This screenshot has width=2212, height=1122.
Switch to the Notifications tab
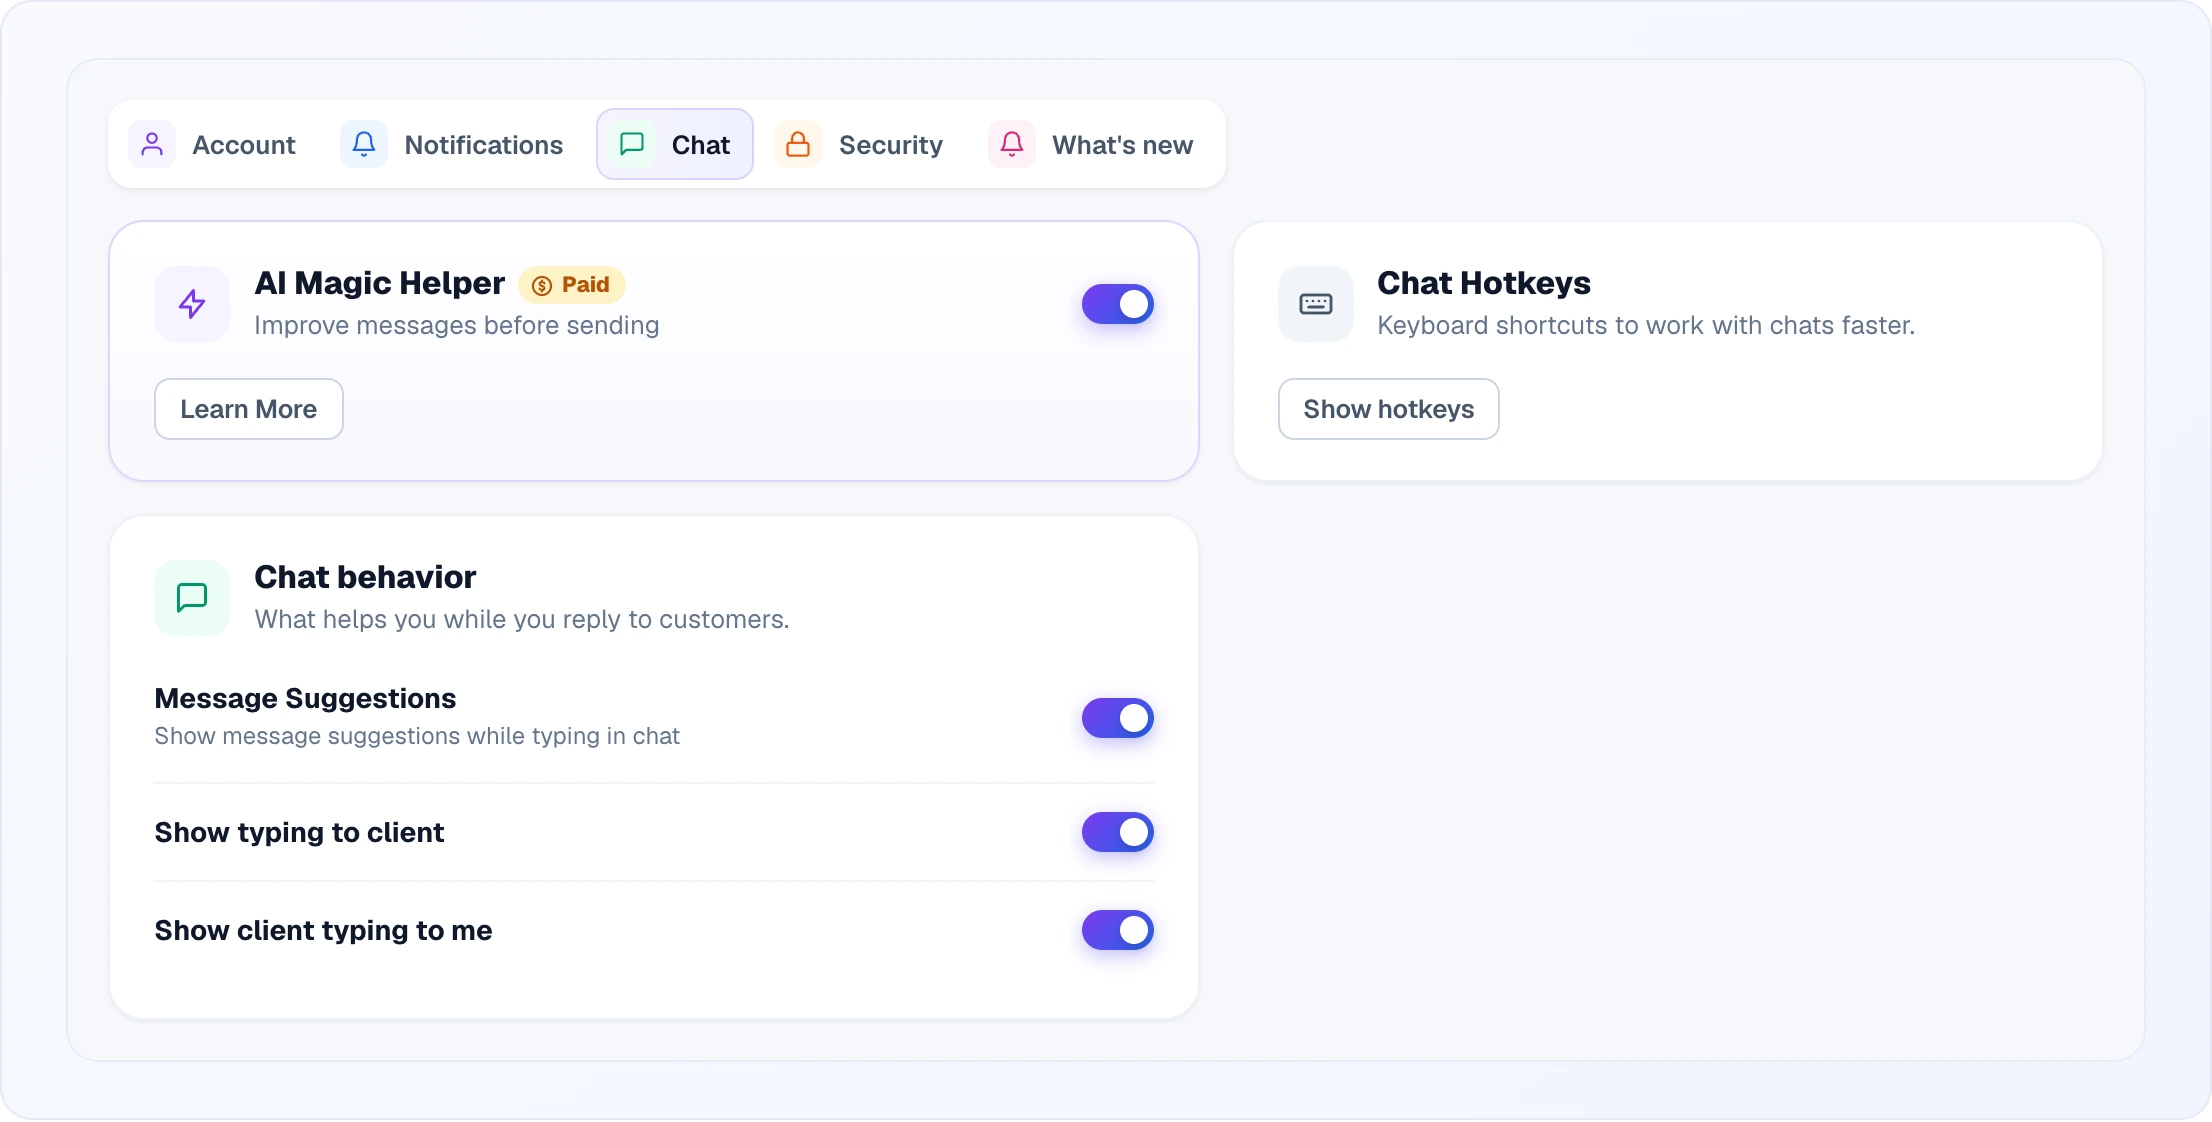452,144
